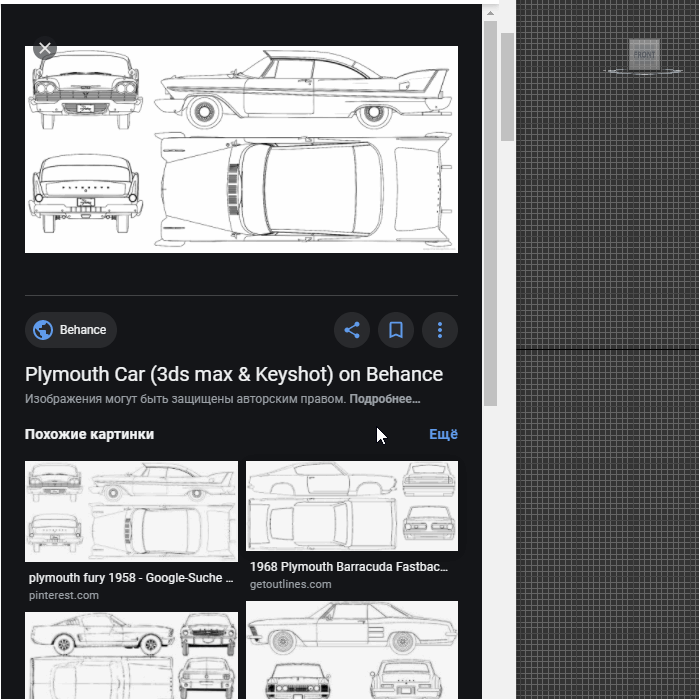Click the 1968 Plymouth Barracuda Fastback caption
The height and width of the screenshot is (699, 699).
pyautogui.click(x=349, y=567)
